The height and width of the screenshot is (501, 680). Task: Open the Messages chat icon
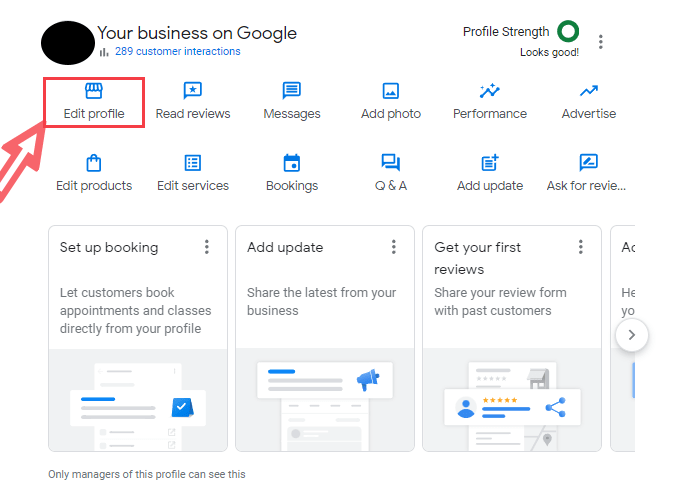coord(291,92)
